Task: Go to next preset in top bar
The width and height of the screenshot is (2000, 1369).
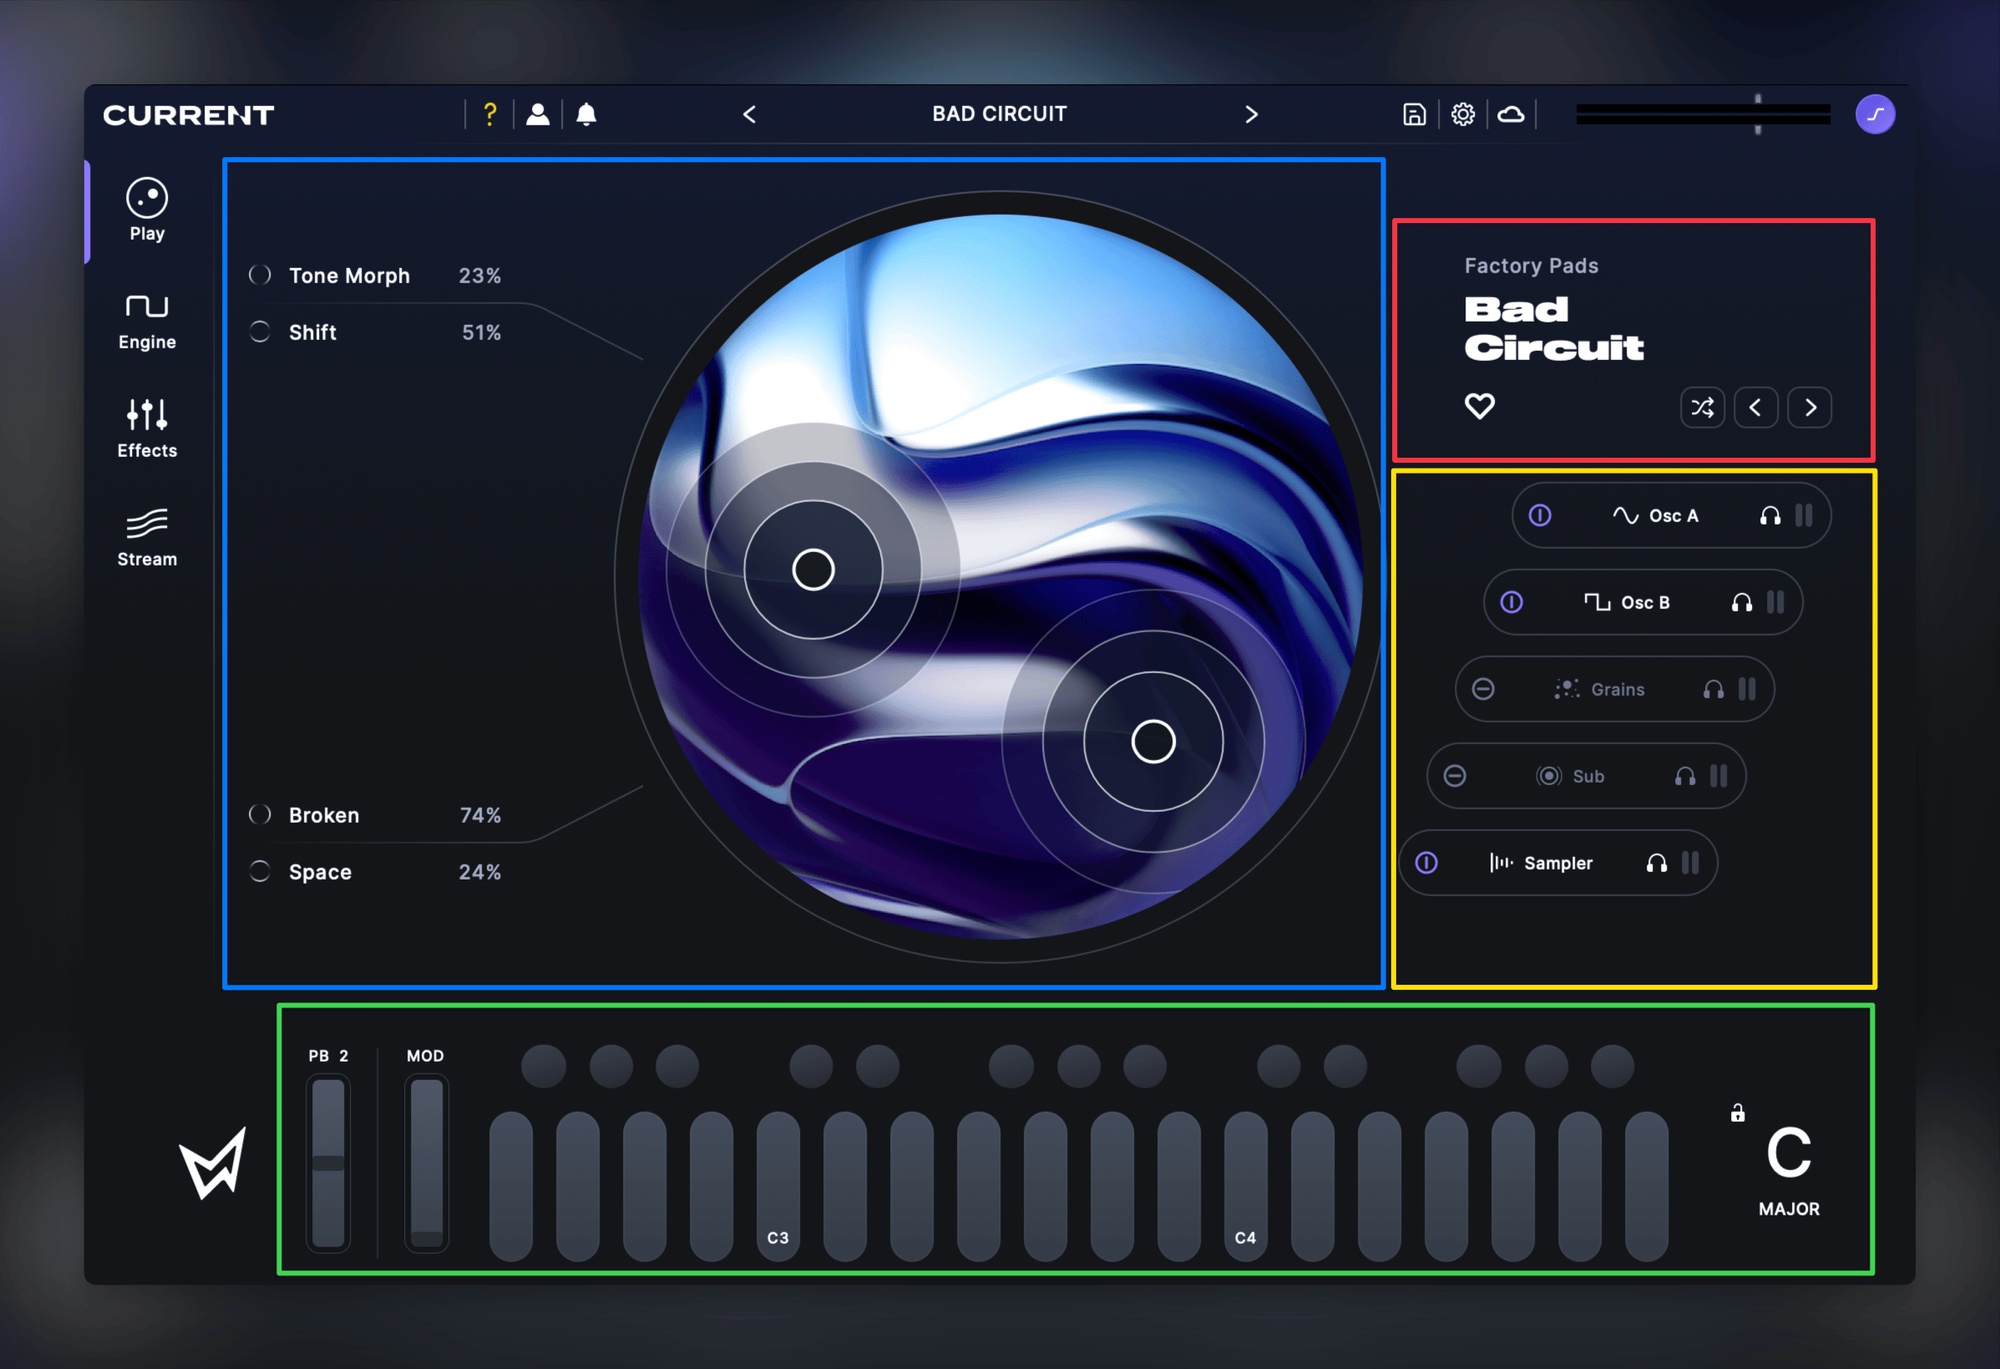Action: pyautogui.click(x=1251, y=115)
